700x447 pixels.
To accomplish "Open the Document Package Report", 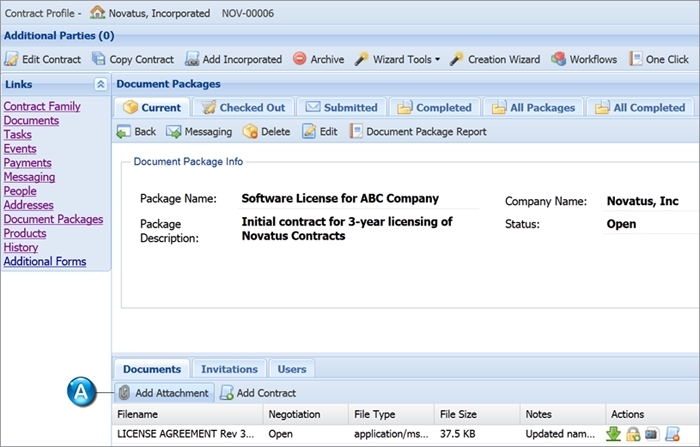I will tap(418, 132).
